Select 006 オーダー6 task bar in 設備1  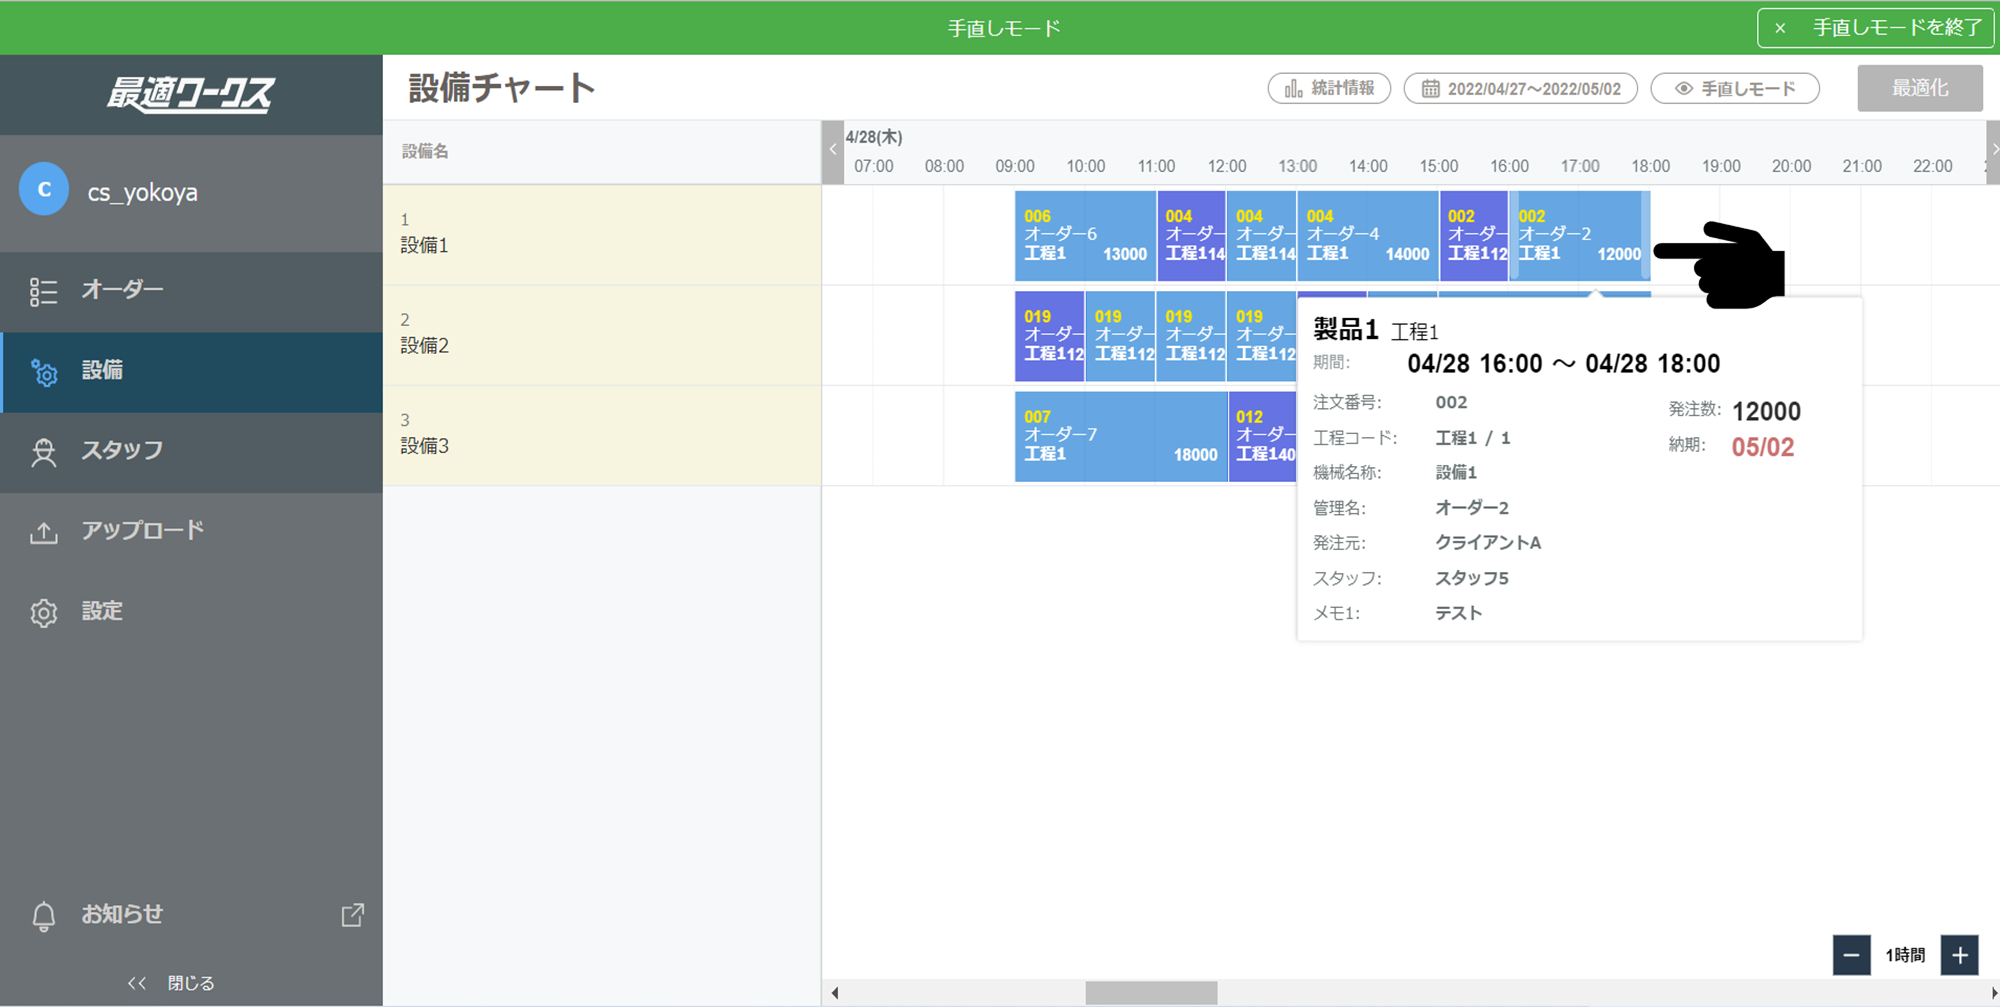(x=1085, y=236)
